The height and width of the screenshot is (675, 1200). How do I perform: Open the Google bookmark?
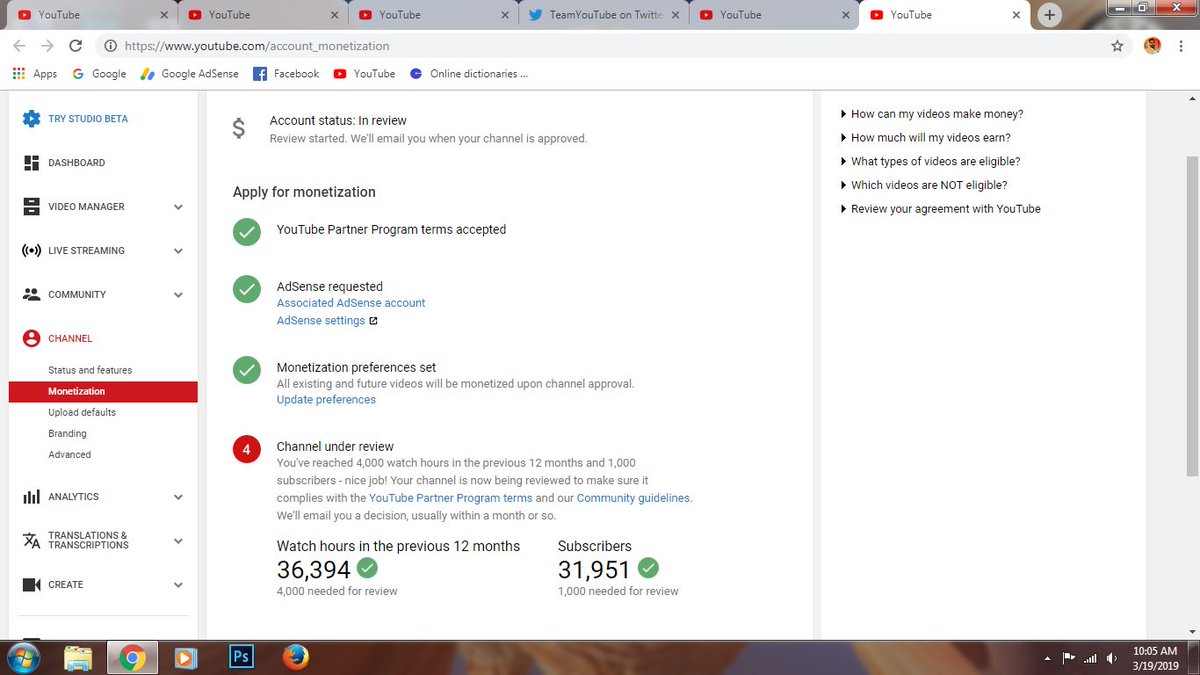click(x=99, y=74)
